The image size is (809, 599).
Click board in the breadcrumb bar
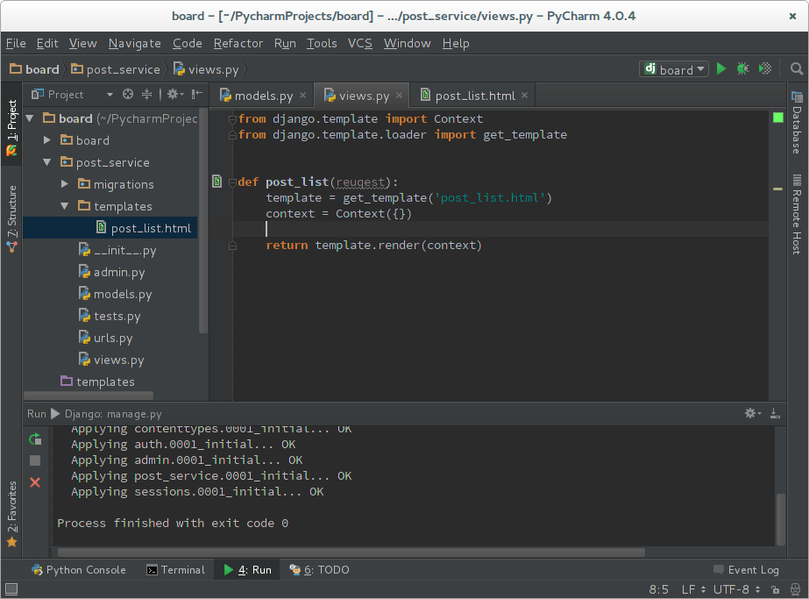35,69
